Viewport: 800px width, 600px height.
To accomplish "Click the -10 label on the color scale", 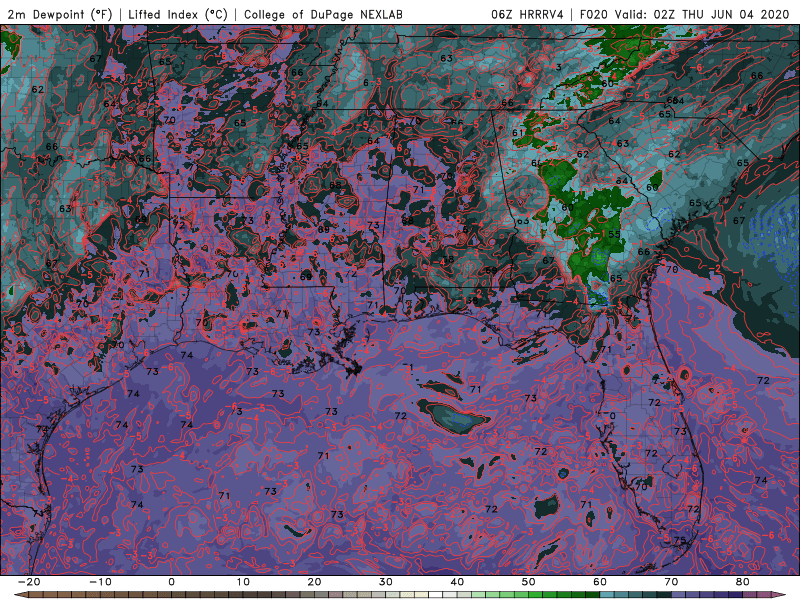I will coord(100,582).
